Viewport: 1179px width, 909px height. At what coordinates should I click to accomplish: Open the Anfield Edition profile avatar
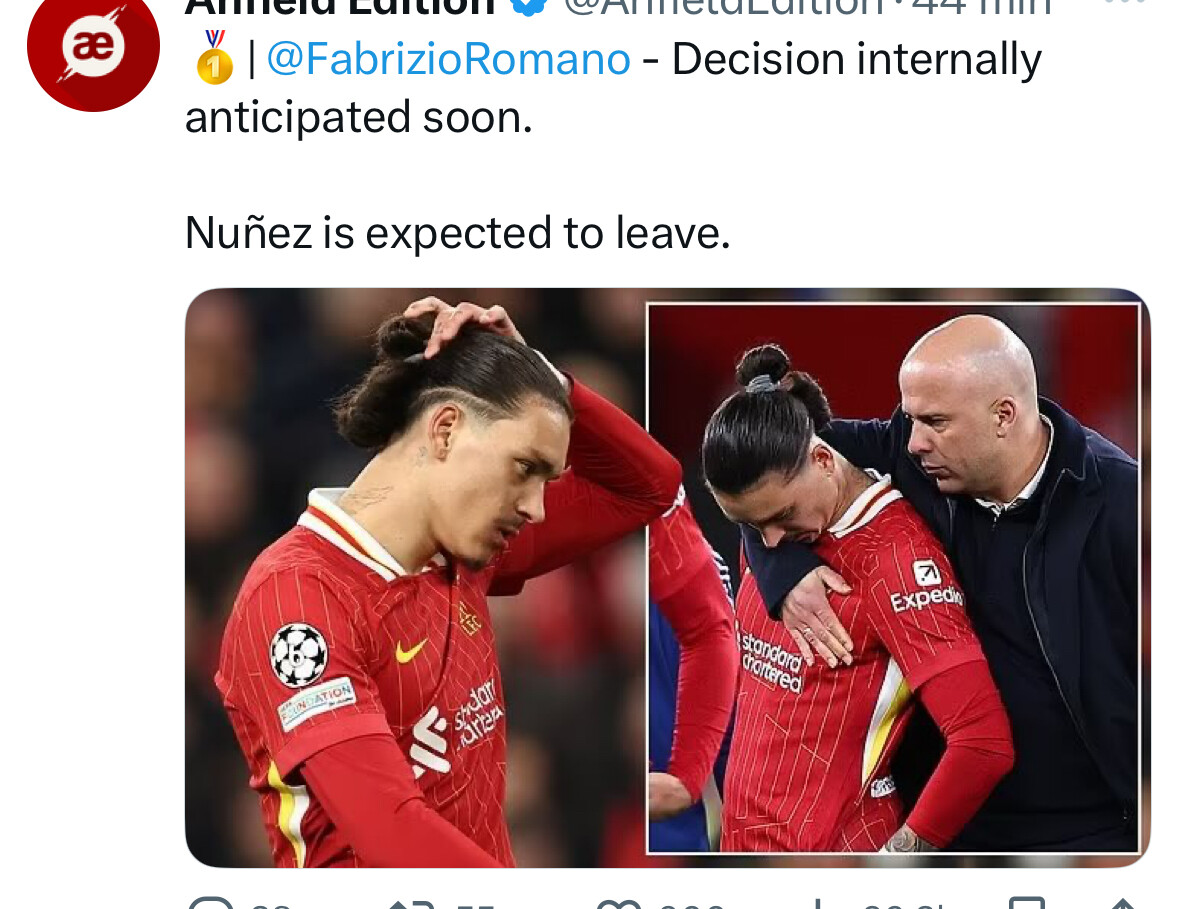coord(93,47)
